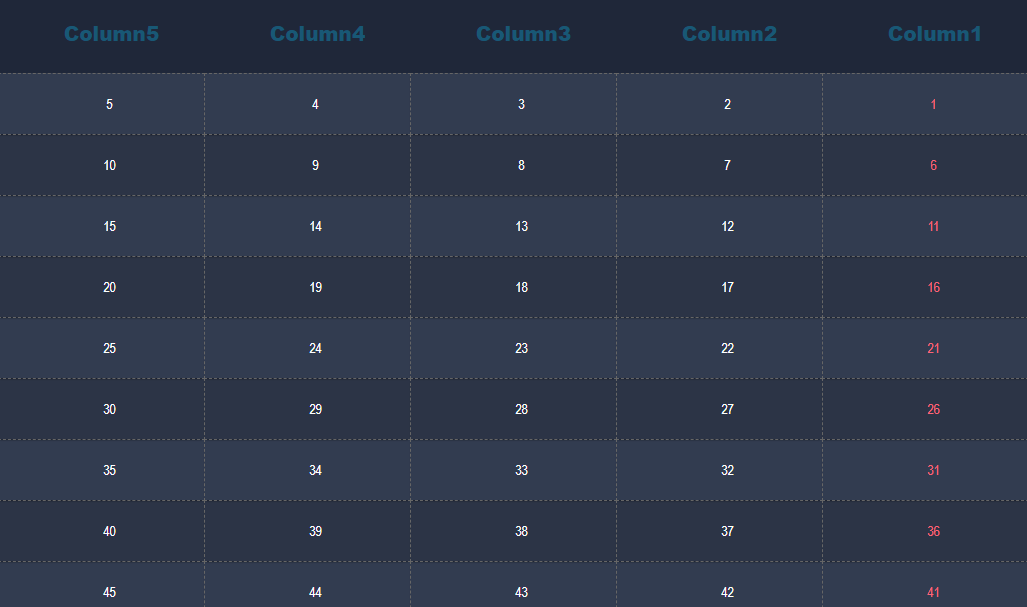Click the Column2 header
Screen dimensions: 1027x607
click(x=729, y=33)
